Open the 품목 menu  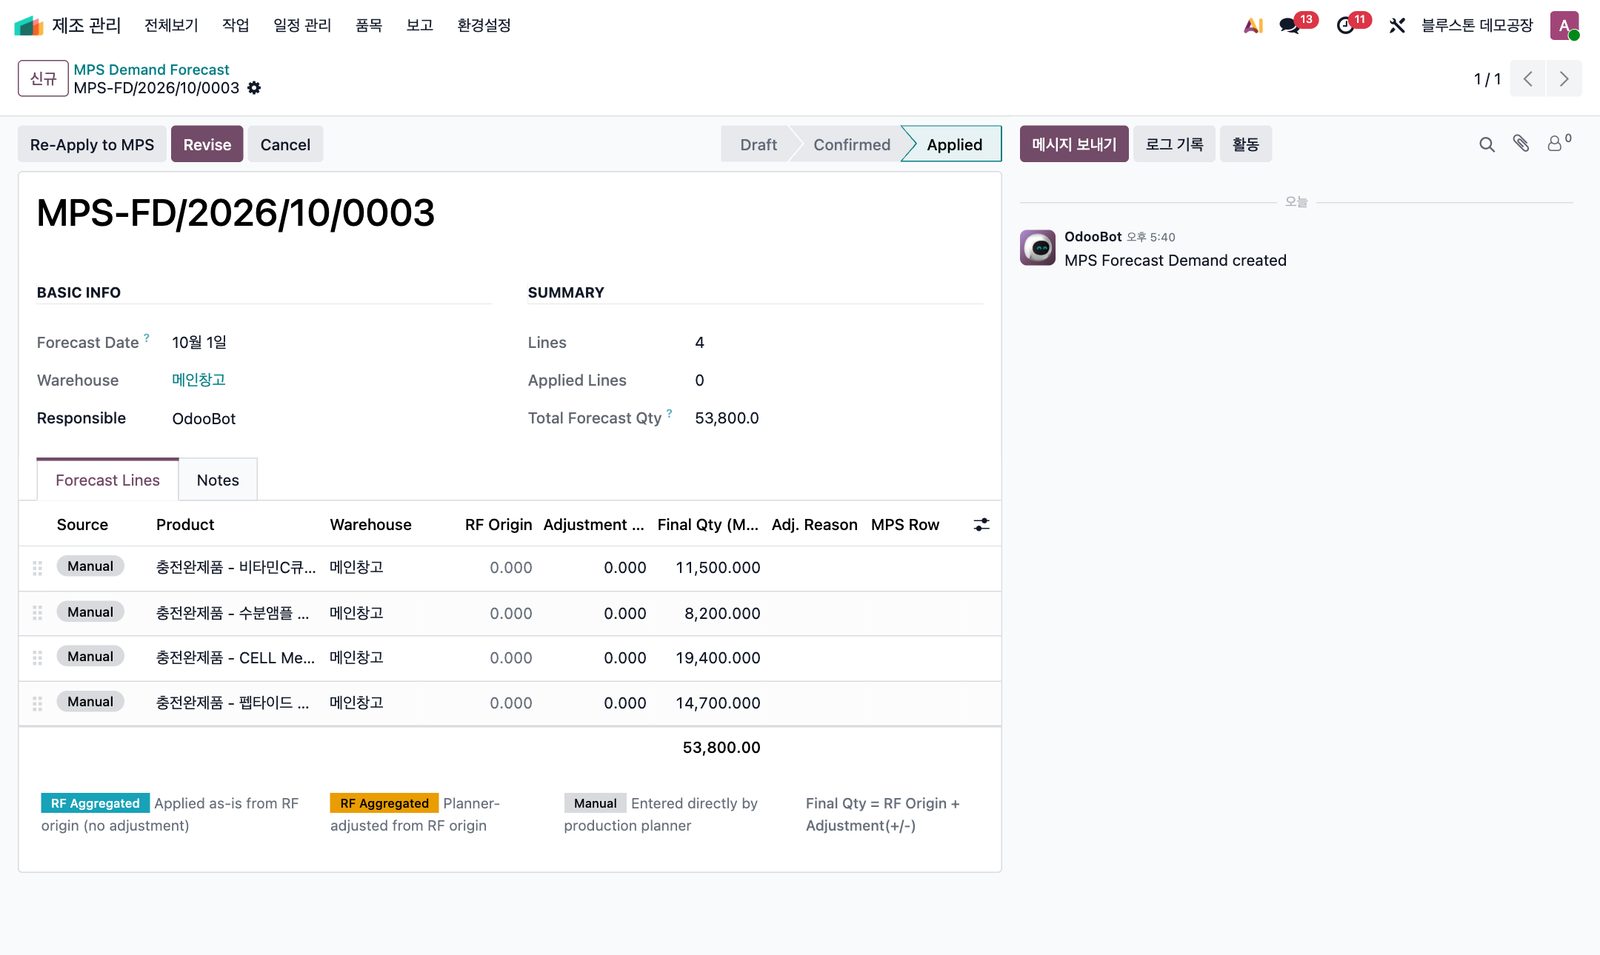[x=369, y=25]
